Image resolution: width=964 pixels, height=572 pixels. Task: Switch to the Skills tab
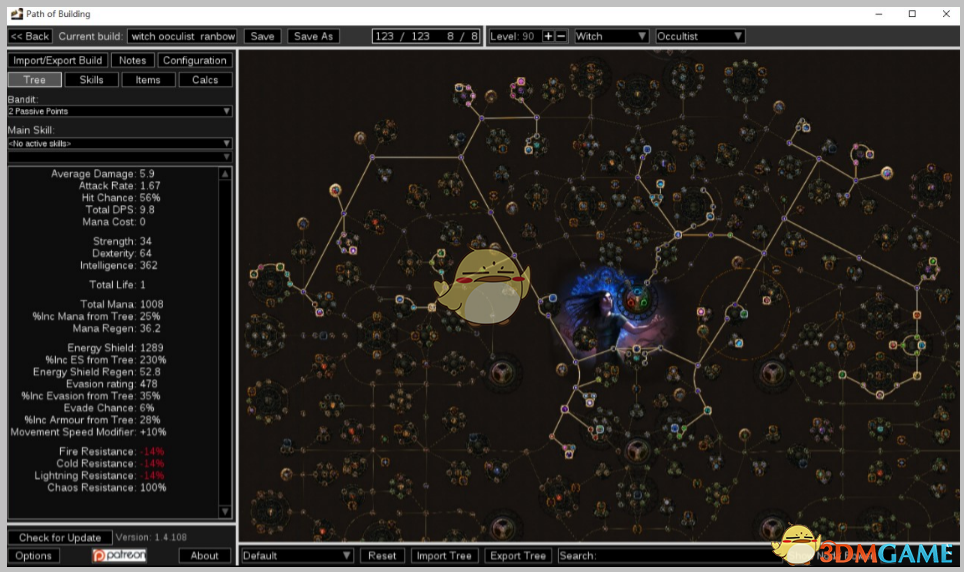[91, 79]
